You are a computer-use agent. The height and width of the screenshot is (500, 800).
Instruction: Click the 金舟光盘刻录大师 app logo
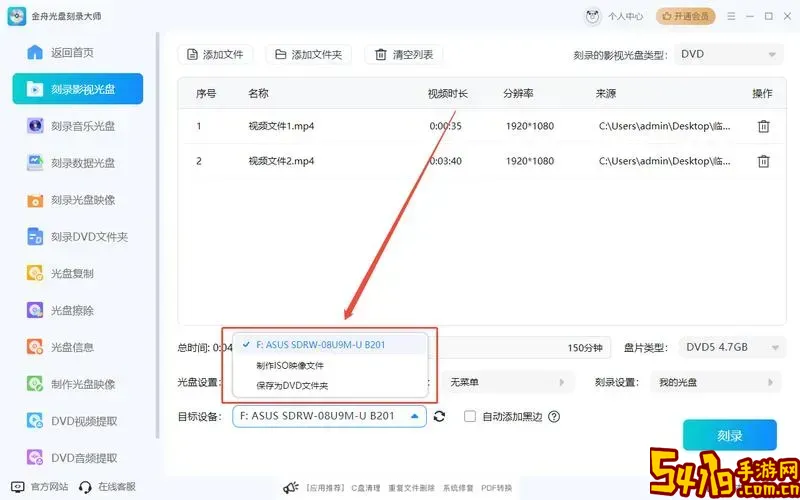tap(16, 16)
